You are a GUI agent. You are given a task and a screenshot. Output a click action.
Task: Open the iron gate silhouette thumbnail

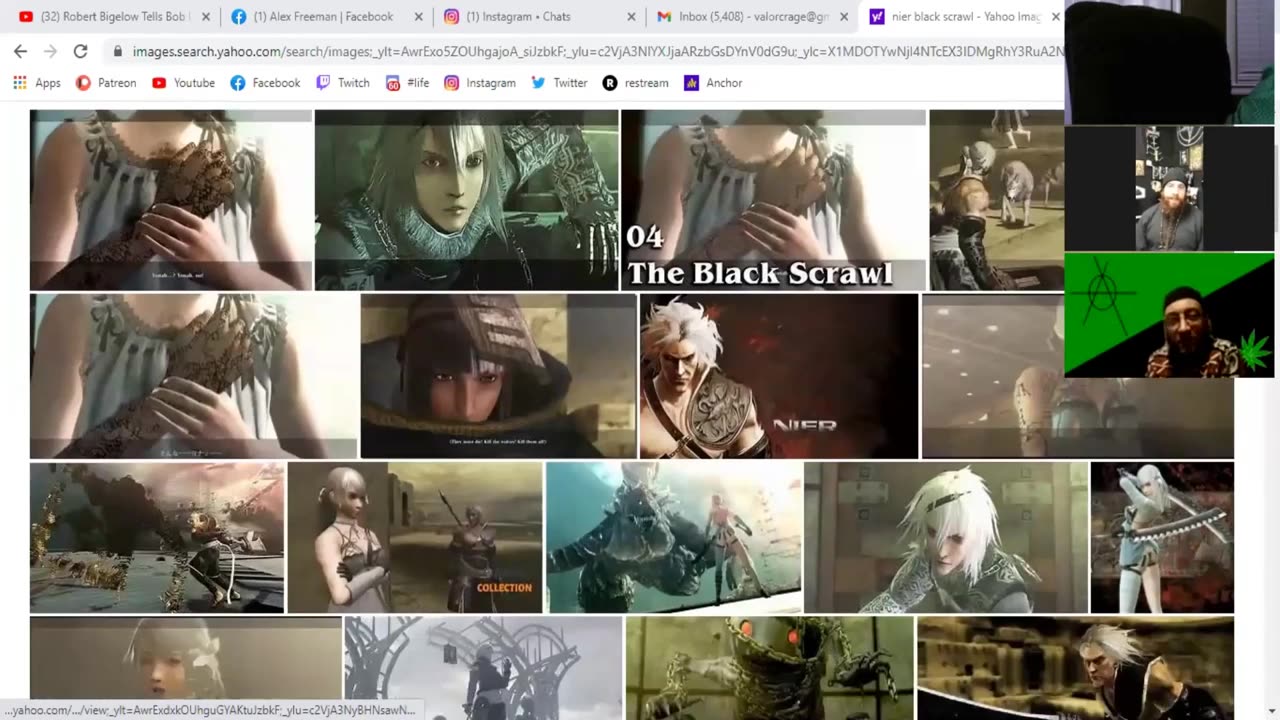(483, 668)
